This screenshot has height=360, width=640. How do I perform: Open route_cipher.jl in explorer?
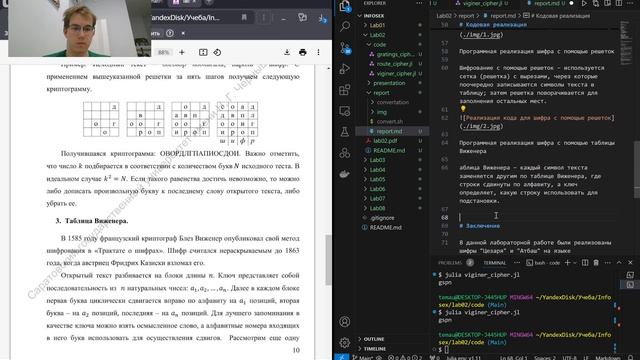(394, 64)
